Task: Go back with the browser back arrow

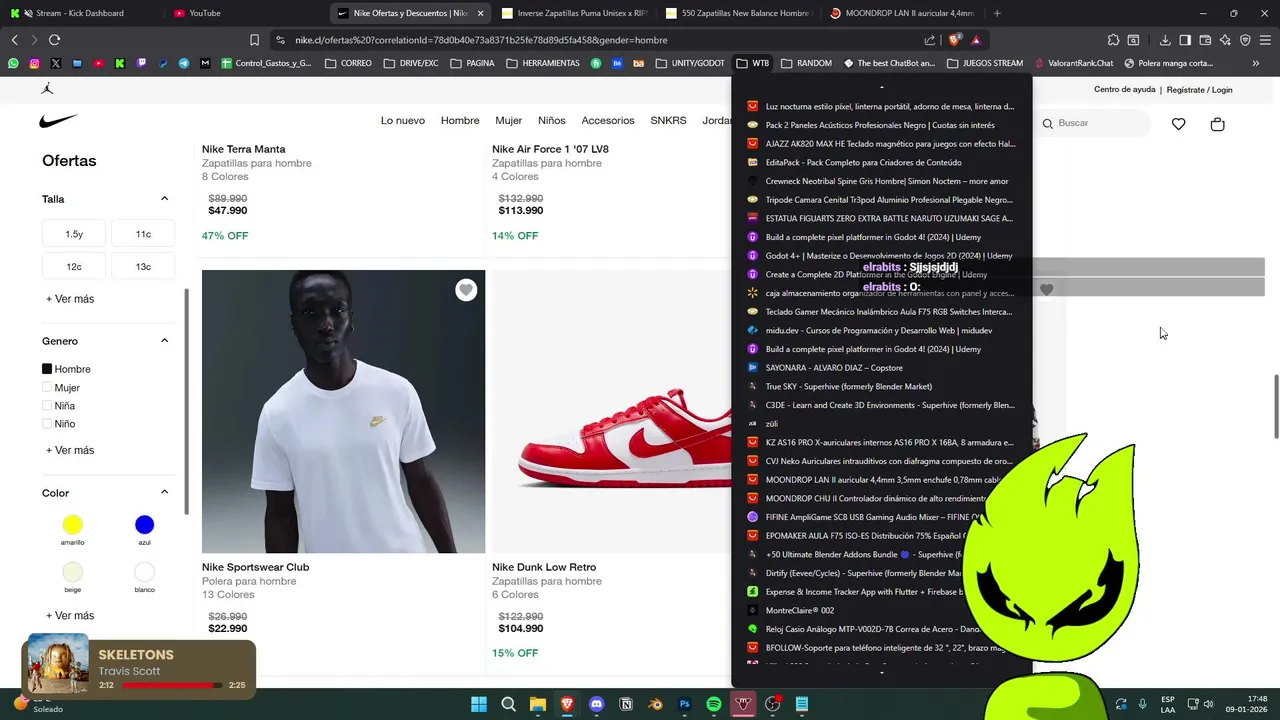Action: [14, 40]
